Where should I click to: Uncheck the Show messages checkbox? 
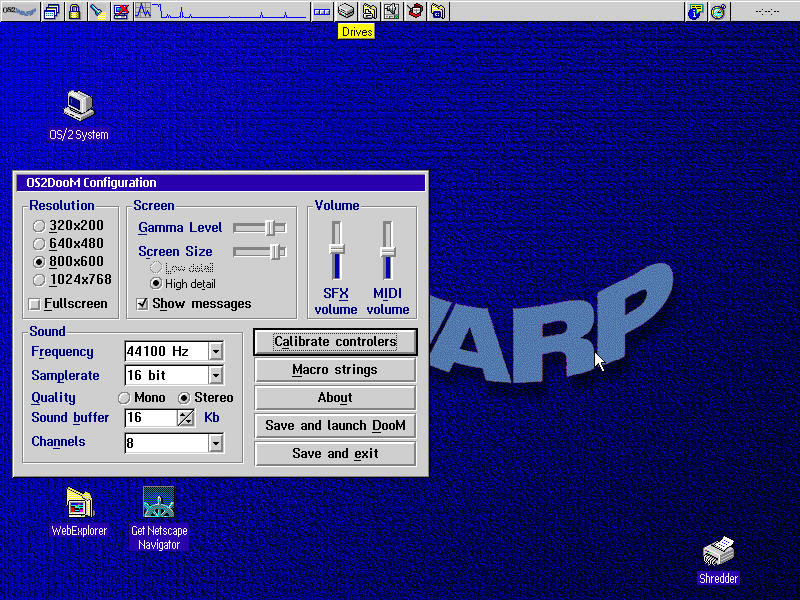pos(143,304)
